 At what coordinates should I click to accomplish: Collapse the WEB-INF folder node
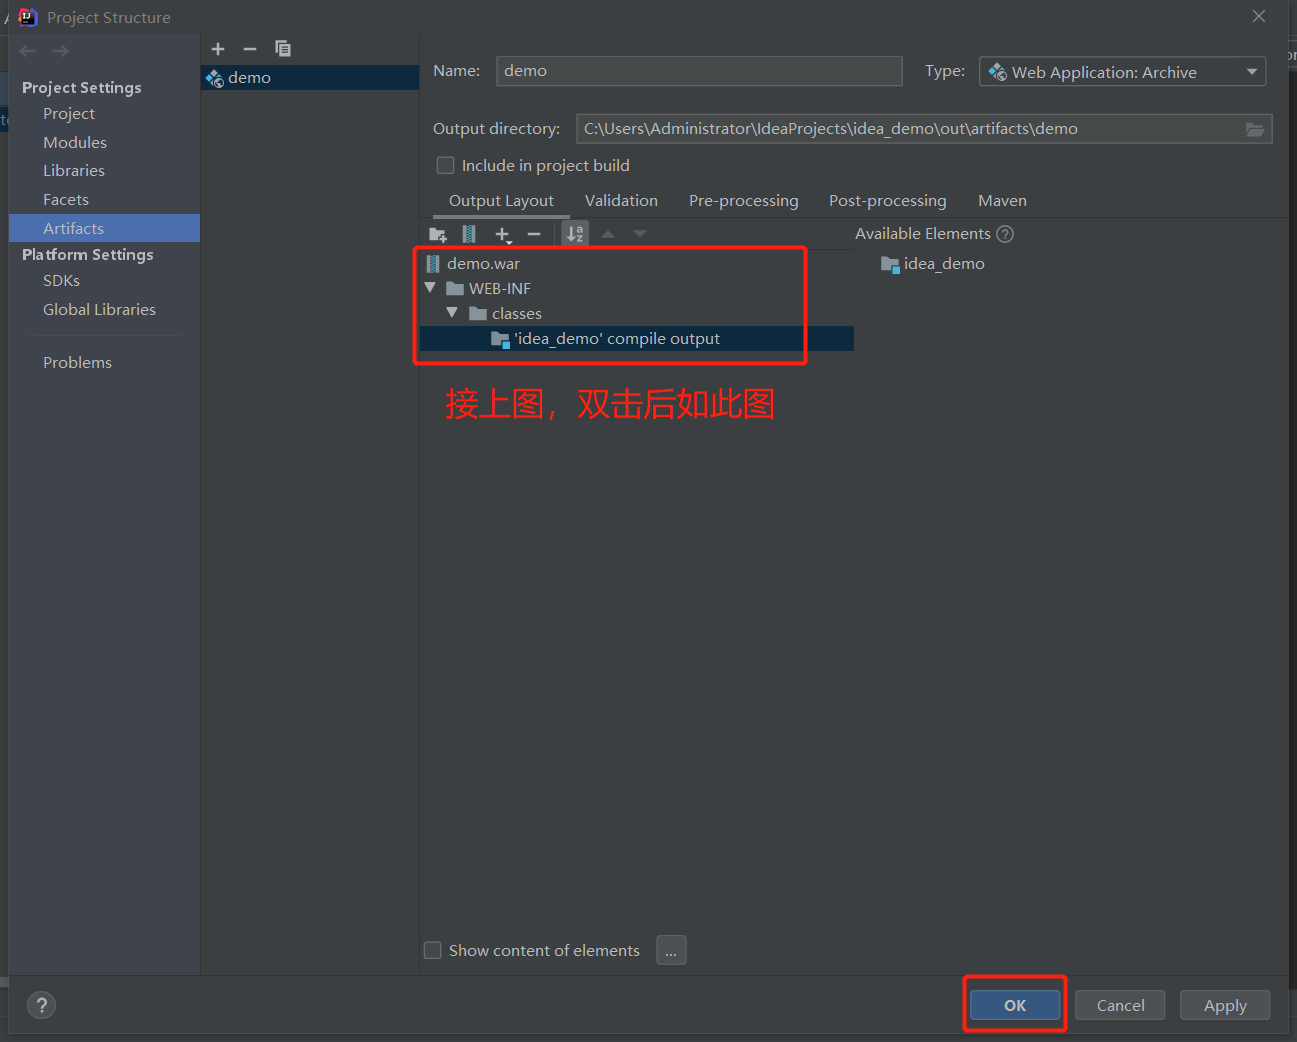430,288
